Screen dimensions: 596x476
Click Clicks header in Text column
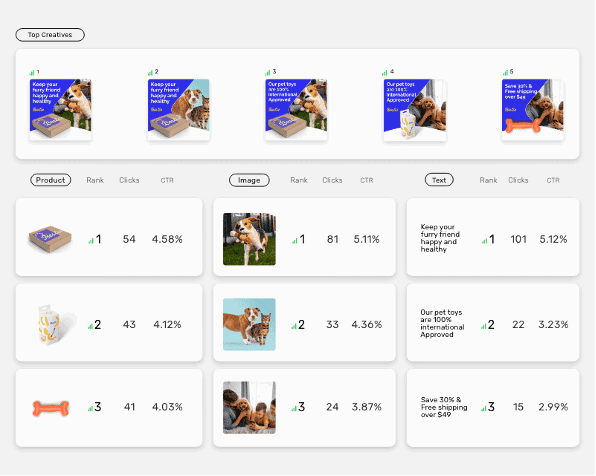(518, 180)
